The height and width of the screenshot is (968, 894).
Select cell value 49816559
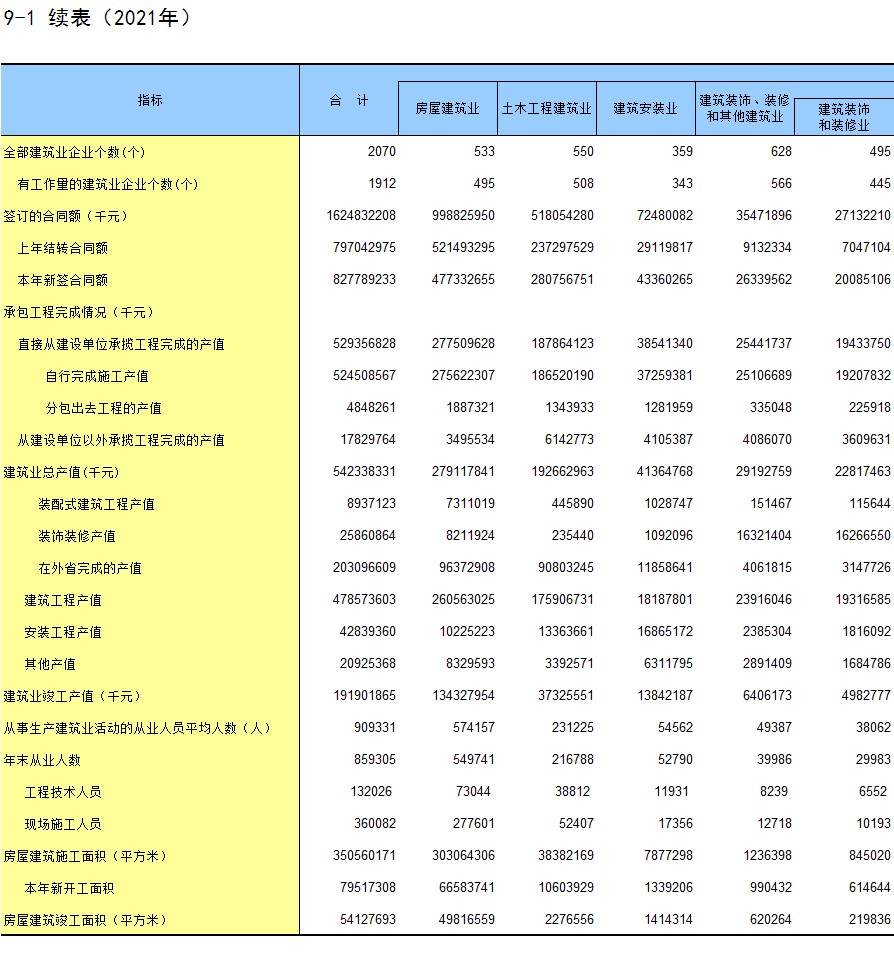click(467, 920)
